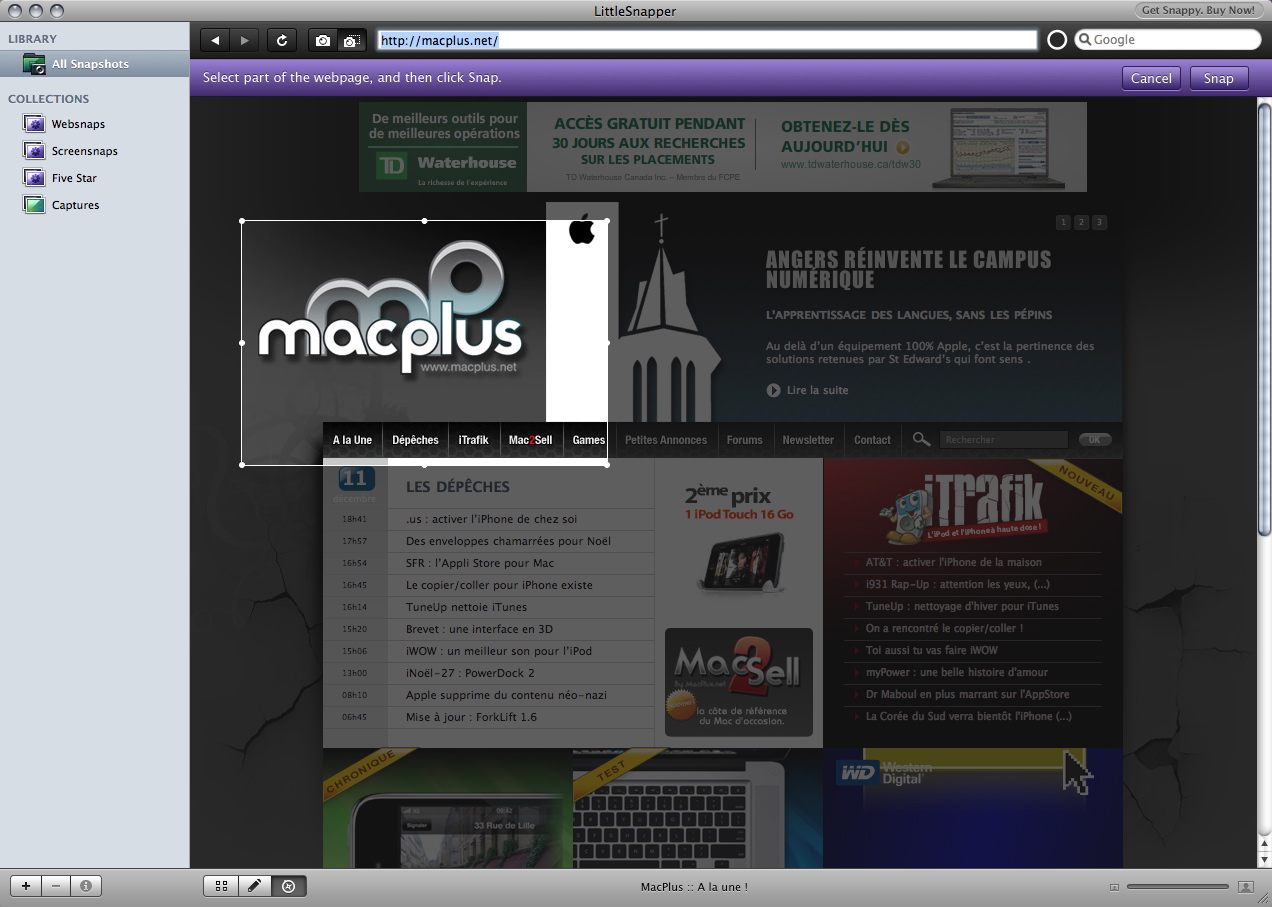
Task: Go forward with the forward arrow button
Action: [x=244, y=40]
